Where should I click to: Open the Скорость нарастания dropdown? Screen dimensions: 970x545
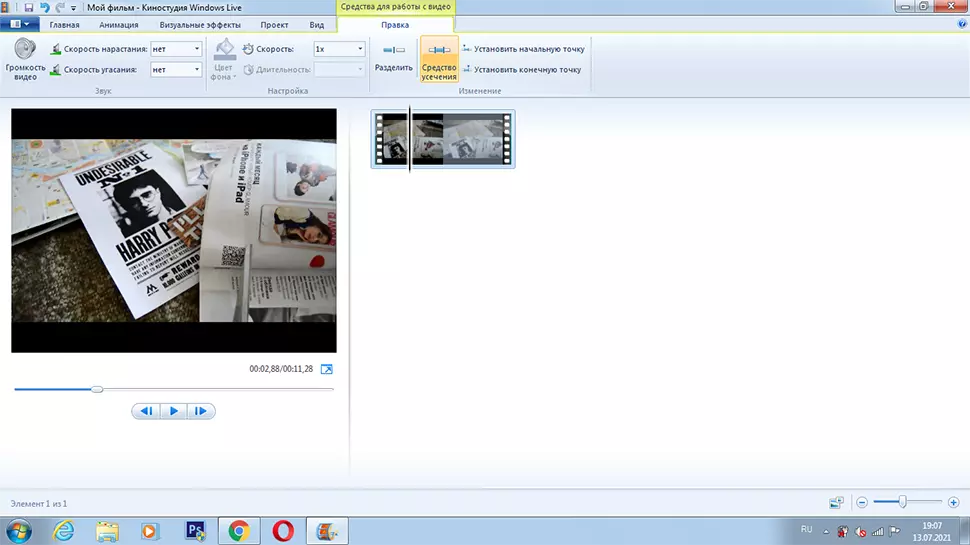(x=196, y=49)
